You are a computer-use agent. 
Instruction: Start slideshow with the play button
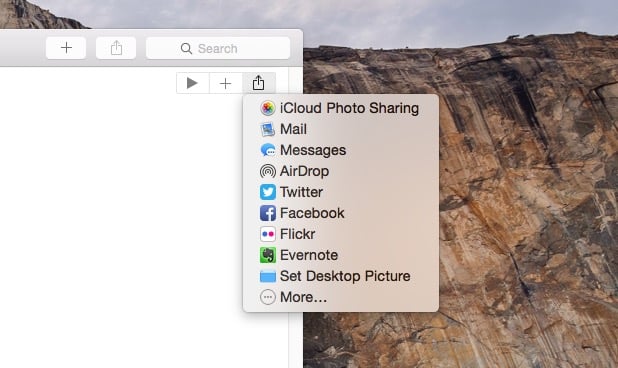coord(192,83)
